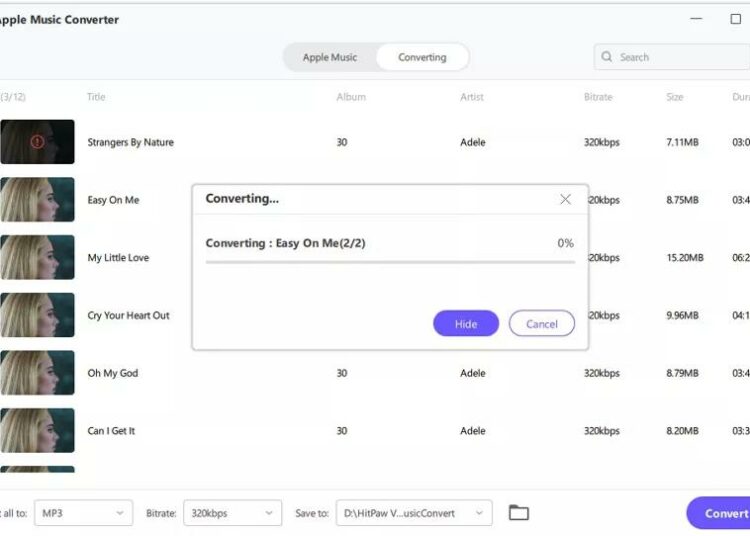Open the 320kbps bitrate dropdown

tap(232, 513)
